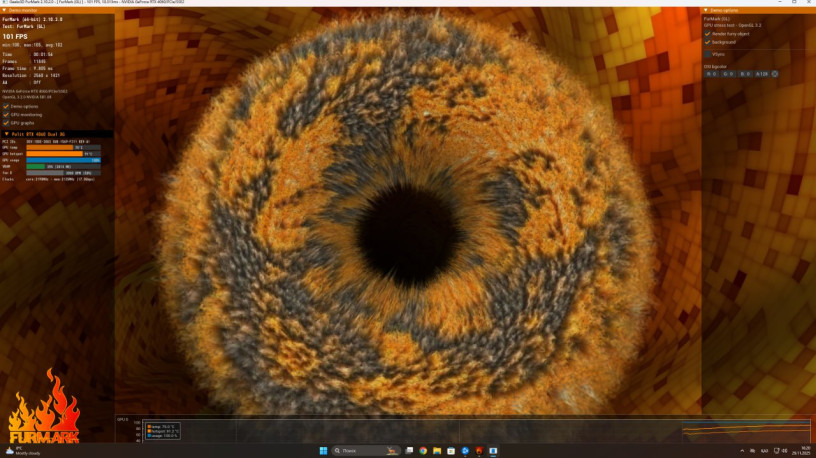Image resolution: width=816 pixels, height=458 pixels.
Task: Click the G value field of OSD bgcolor
Action: 727,73
